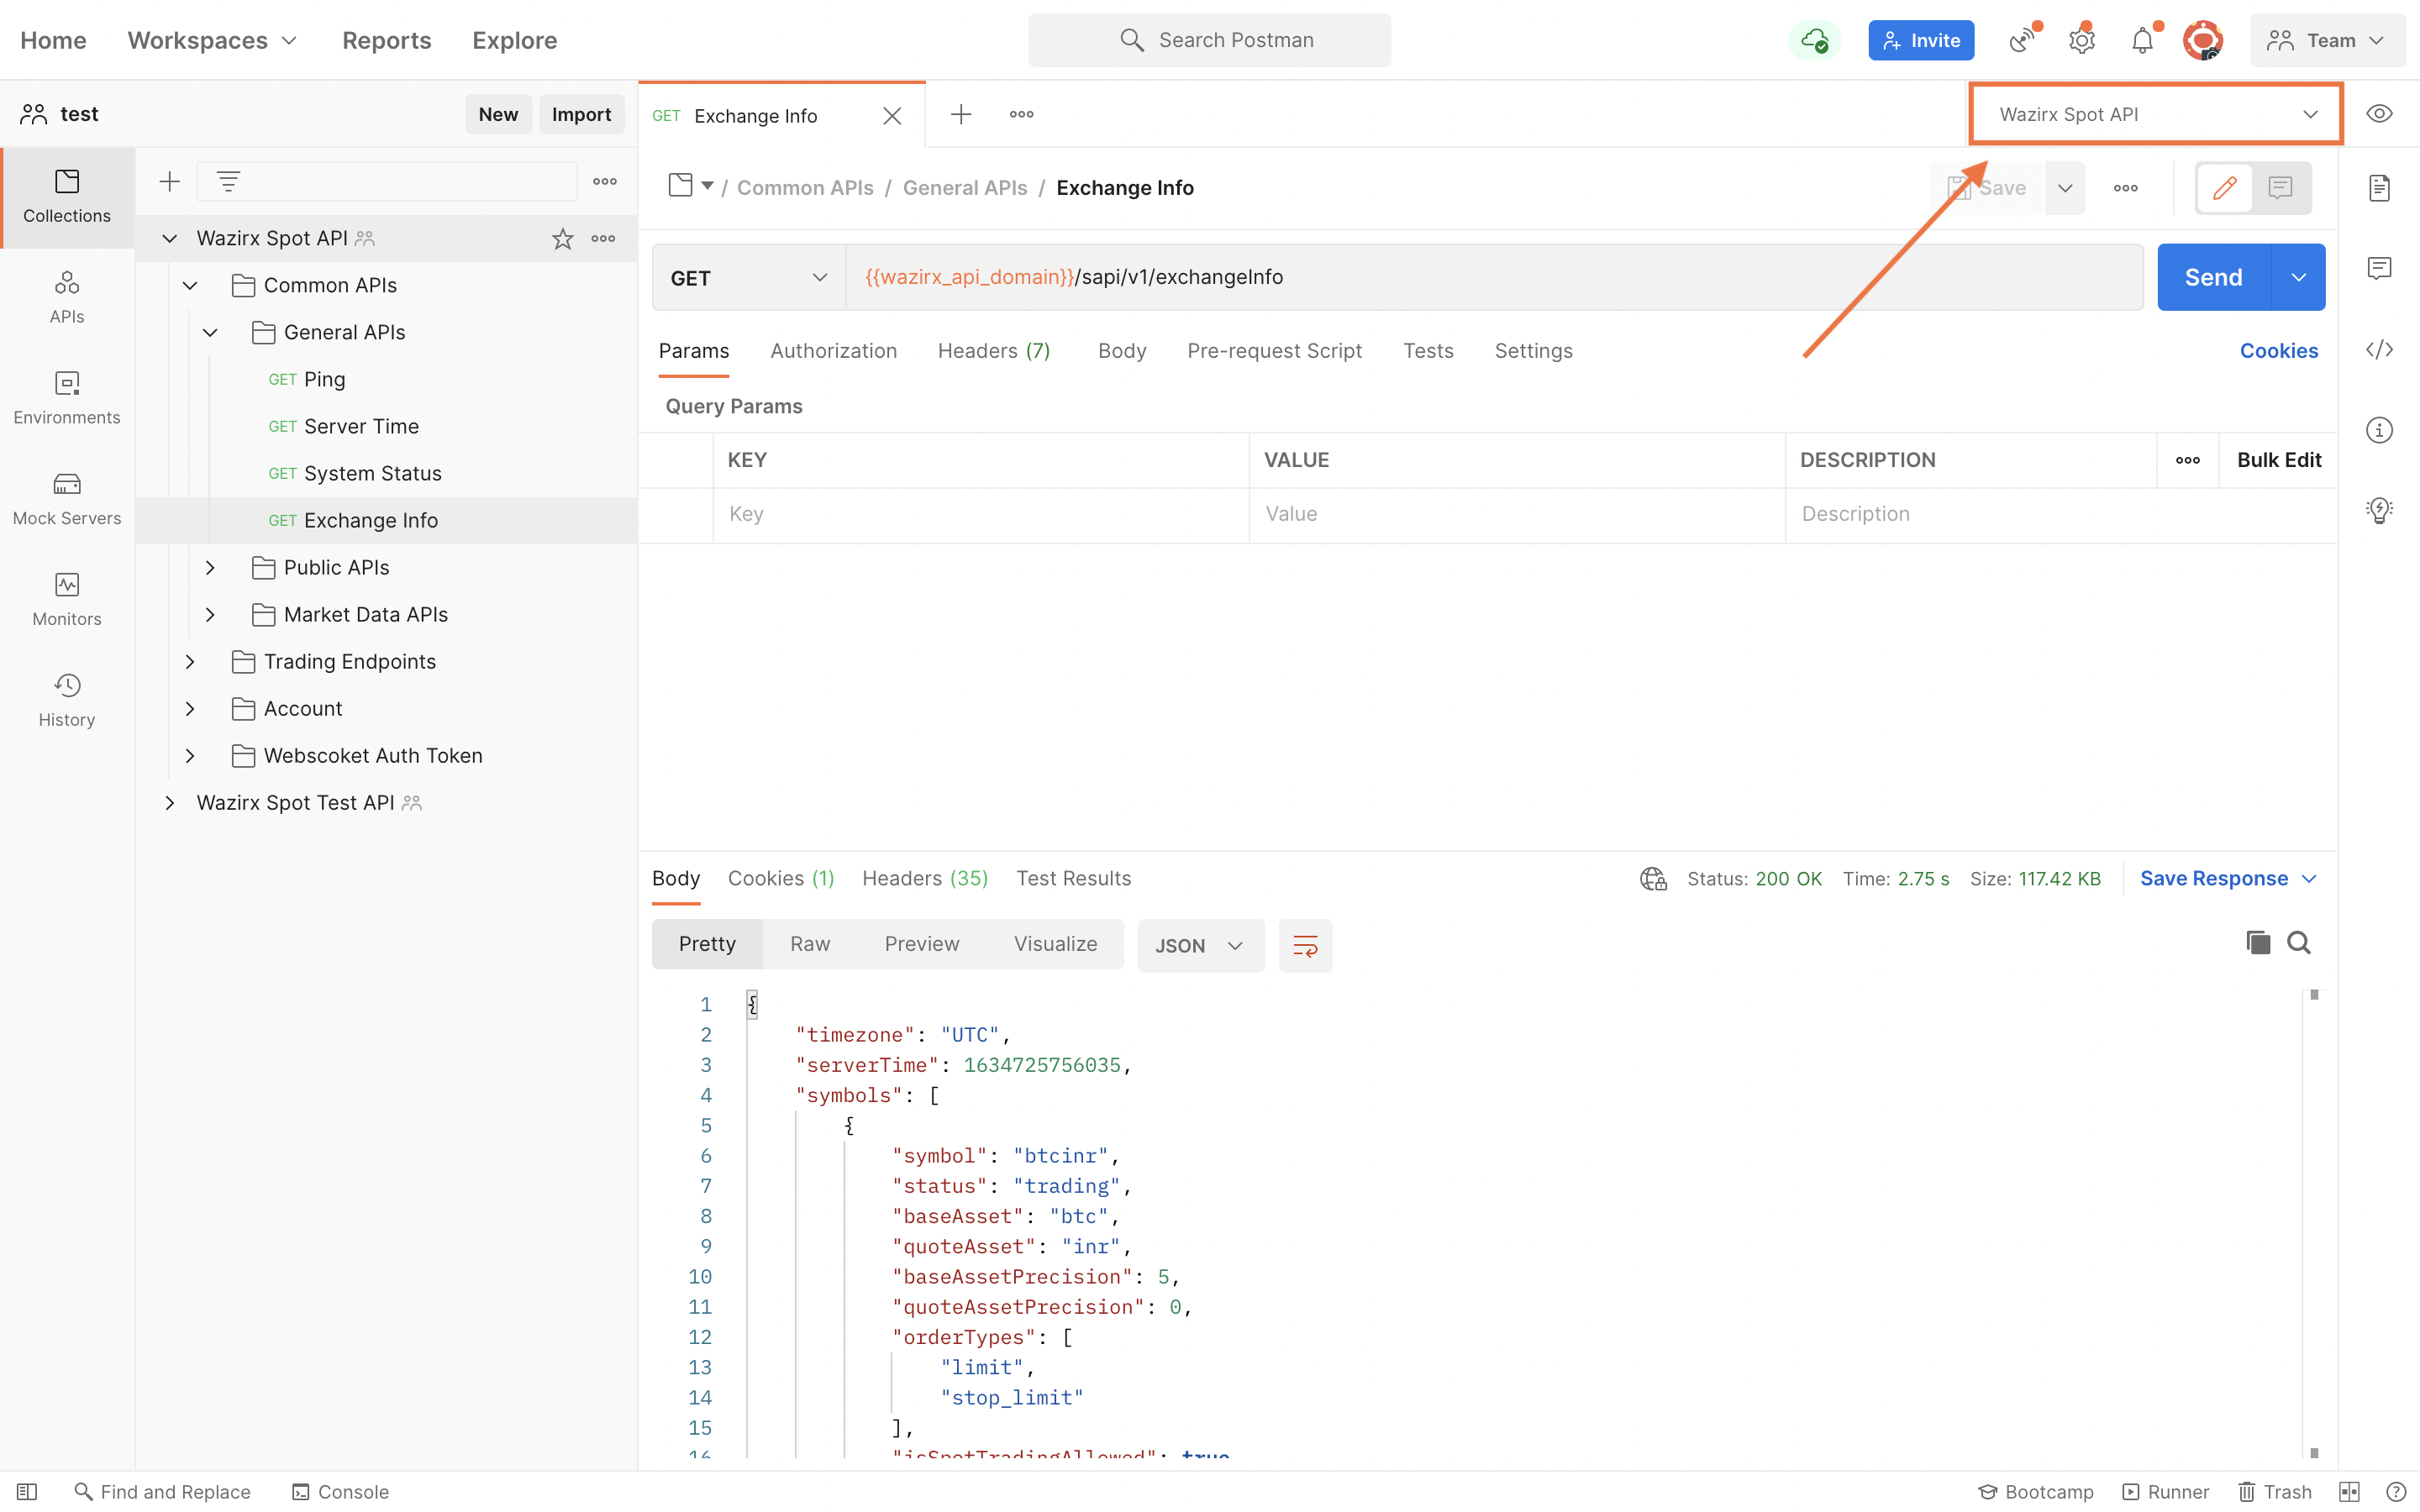Image resolution: width=2420 pixels, height=1512 pixels.
Task: Toggle response line wrapping
Action: pos(1305,945)
